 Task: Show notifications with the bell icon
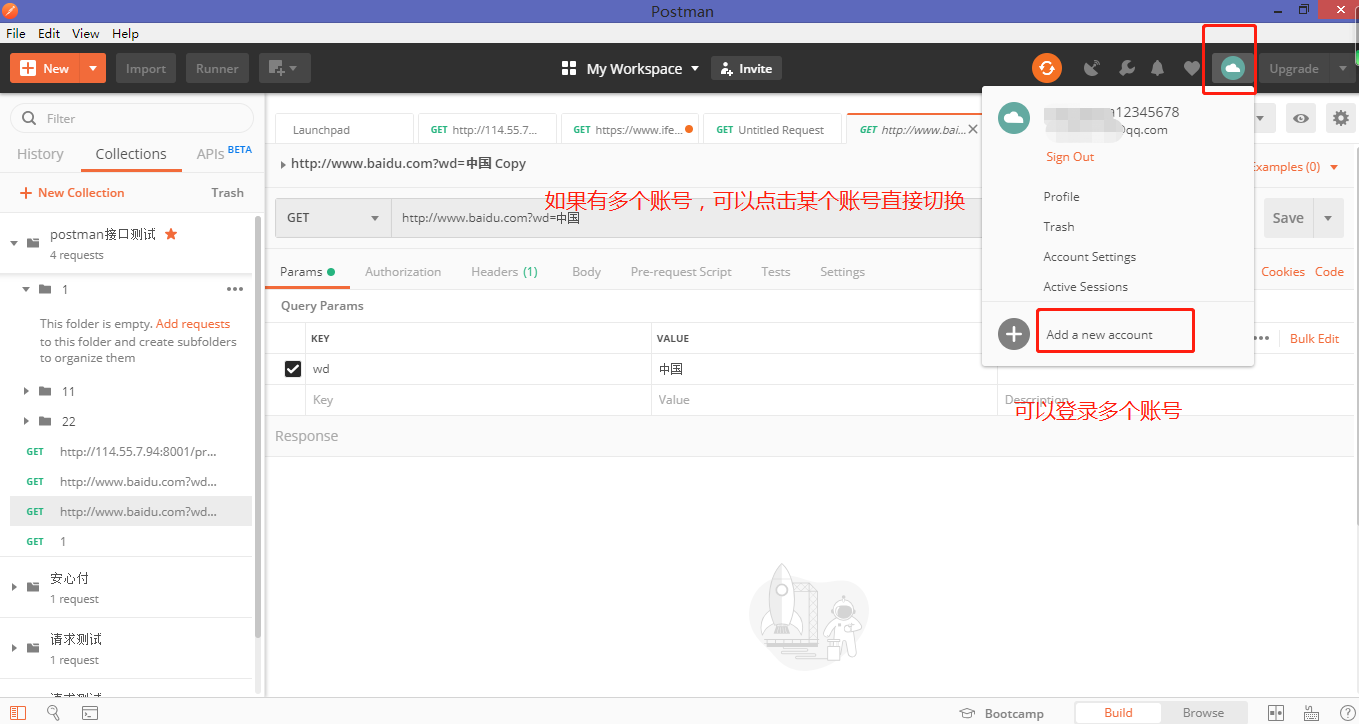[x=1158, y=68]
